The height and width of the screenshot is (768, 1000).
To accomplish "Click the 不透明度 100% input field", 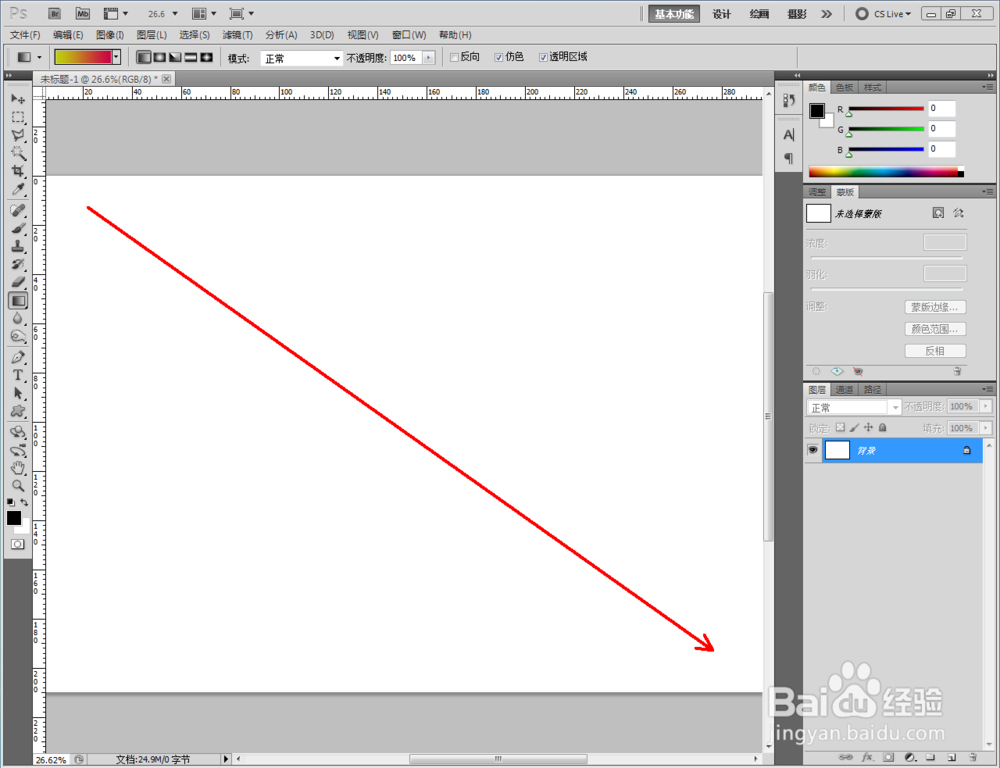I will [x=406, y=57].
